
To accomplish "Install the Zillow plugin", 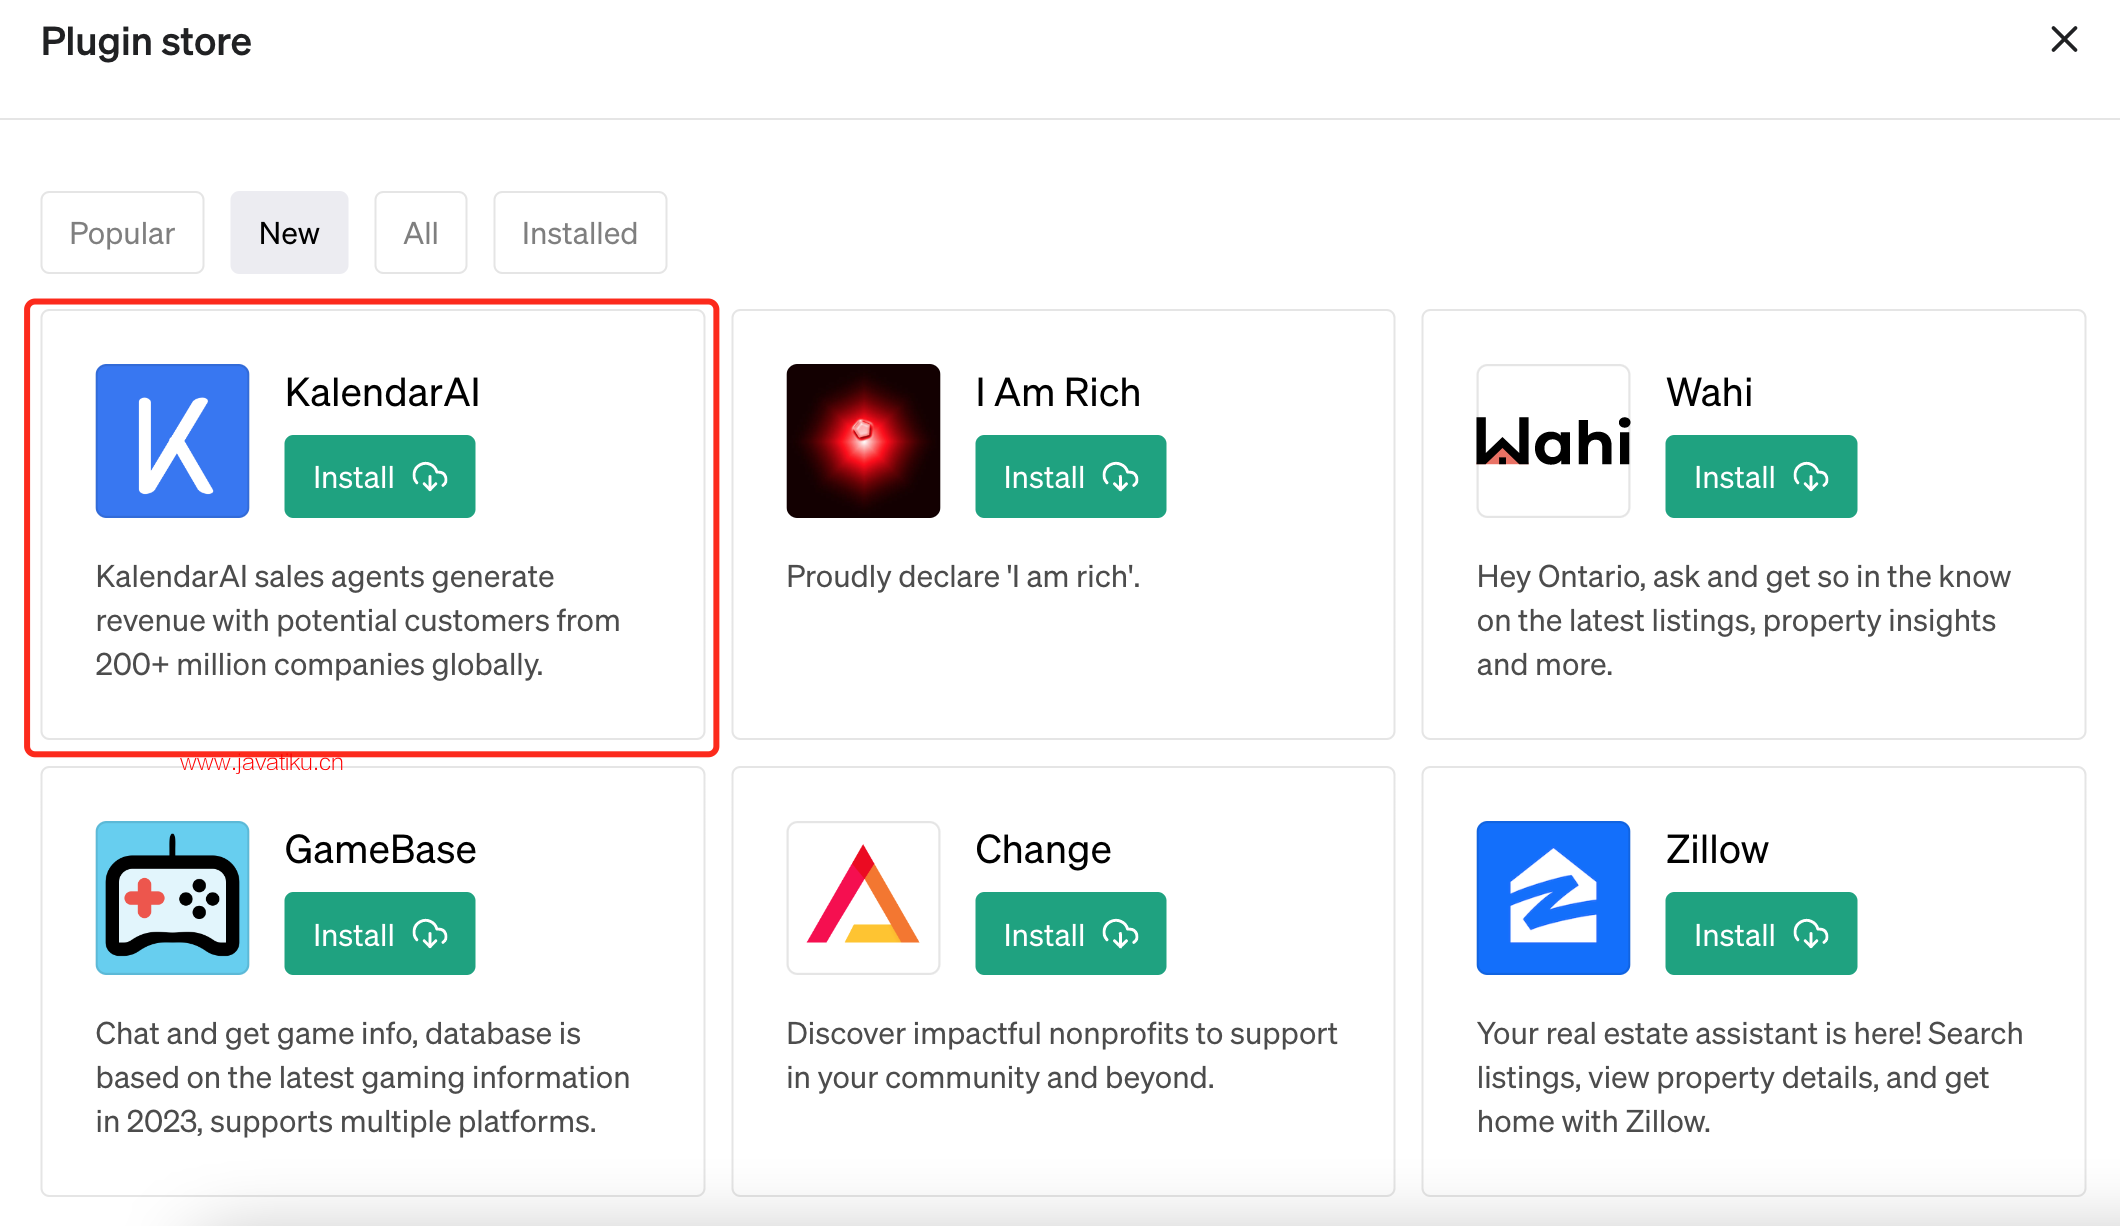I will 1761,934.
